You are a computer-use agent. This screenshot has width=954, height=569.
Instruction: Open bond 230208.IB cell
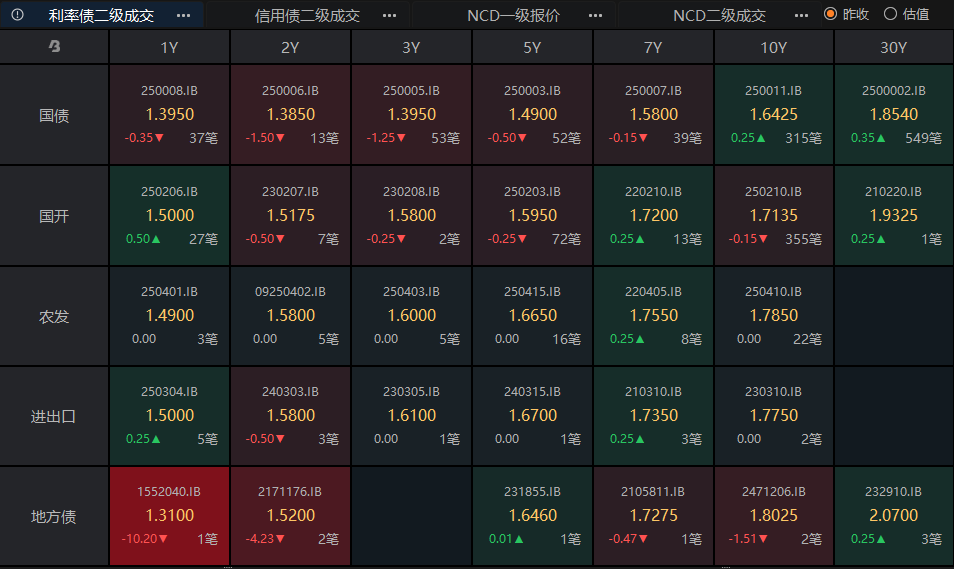click(x=411, y=216)
